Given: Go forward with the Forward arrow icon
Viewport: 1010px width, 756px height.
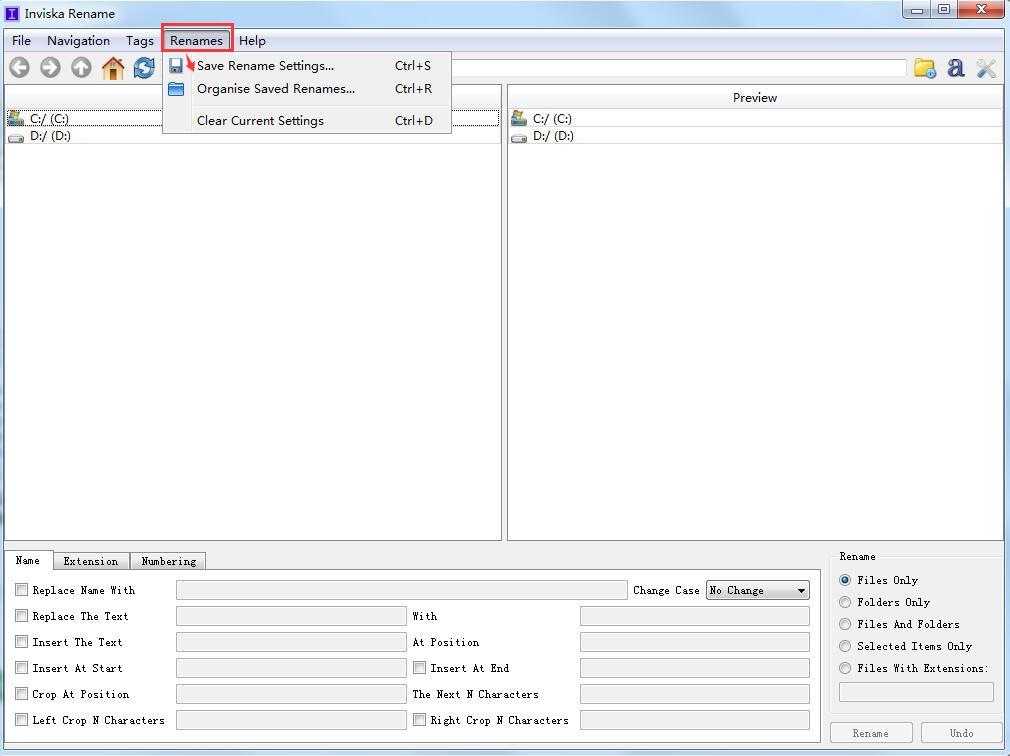Looking at the screenshot, I should [x=50, y=68].
